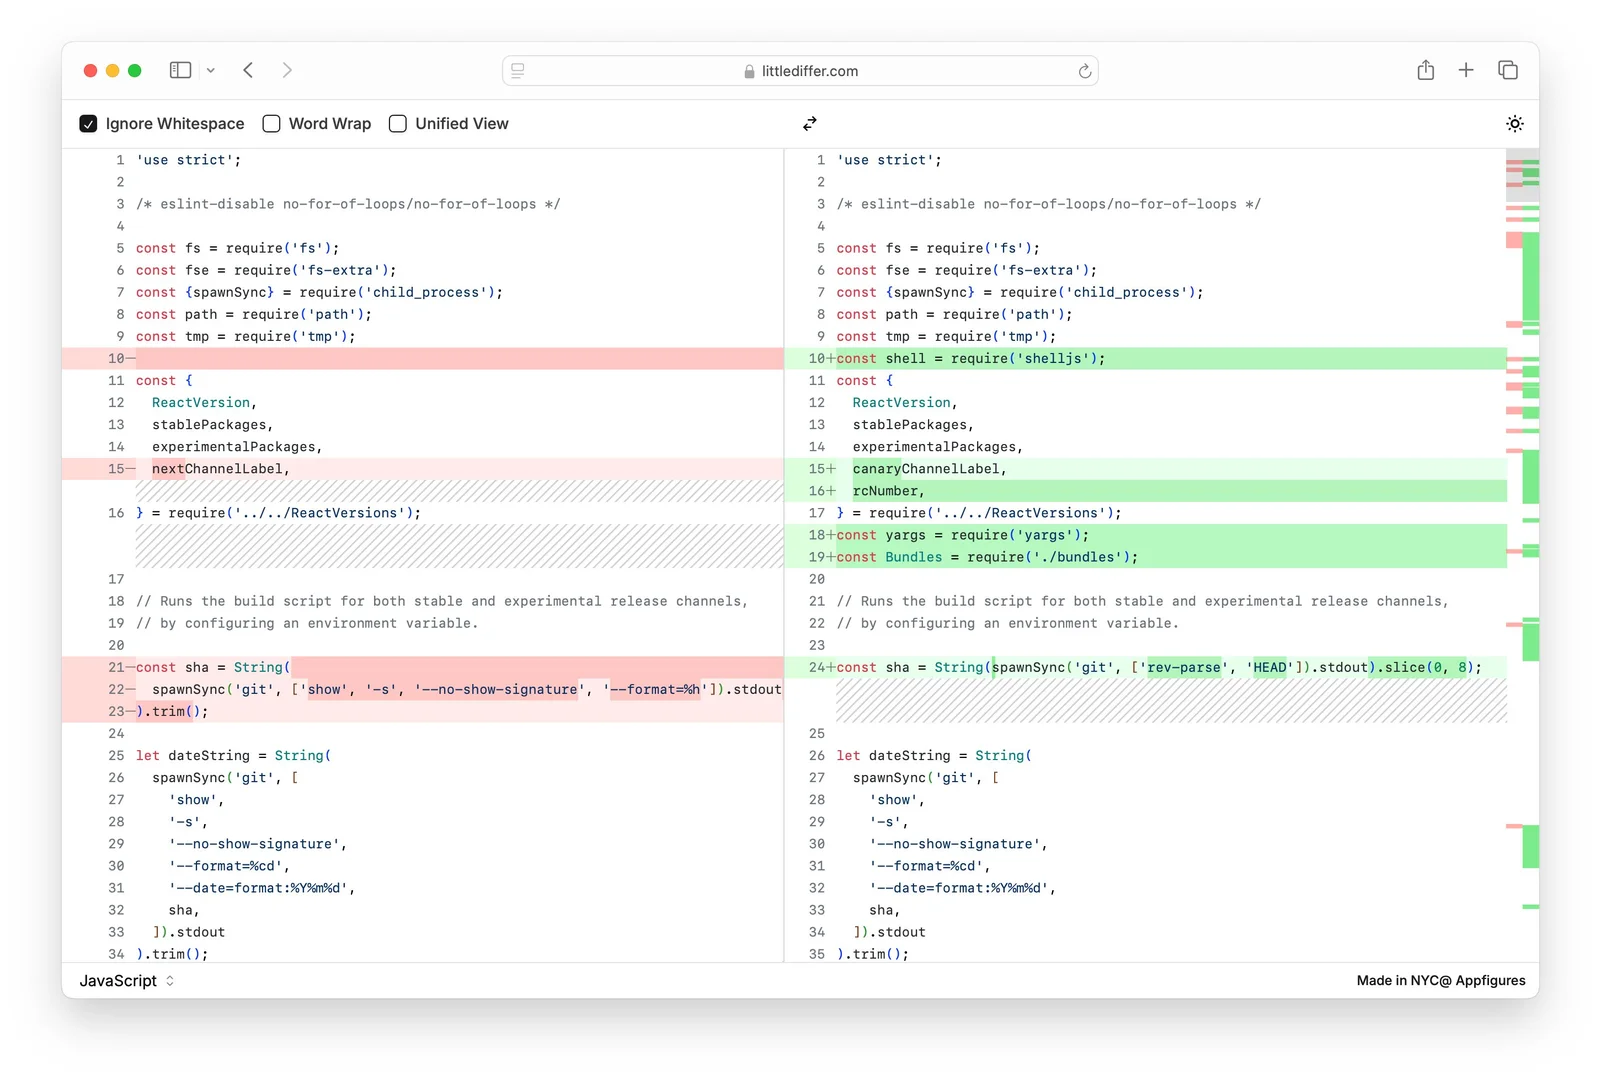Open the Share sheet icon

point(1426,70)
